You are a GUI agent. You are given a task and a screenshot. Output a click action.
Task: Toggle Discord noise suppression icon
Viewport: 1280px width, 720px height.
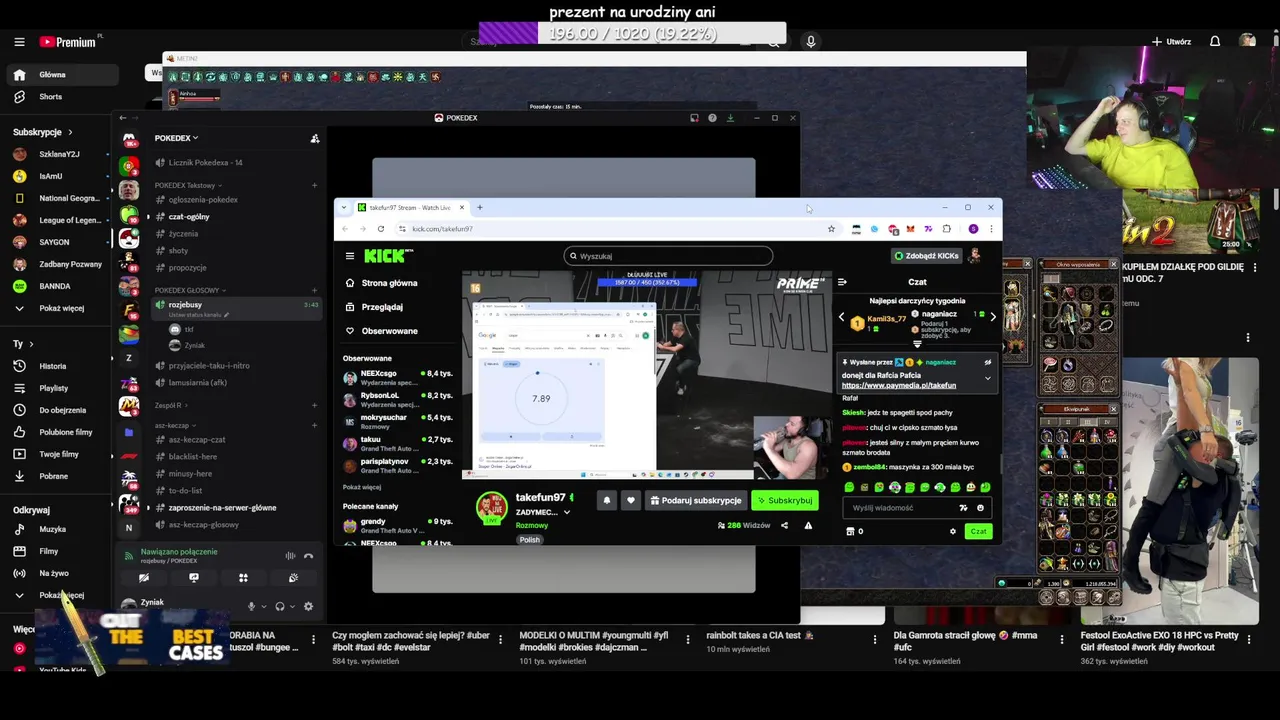[290, 556]
